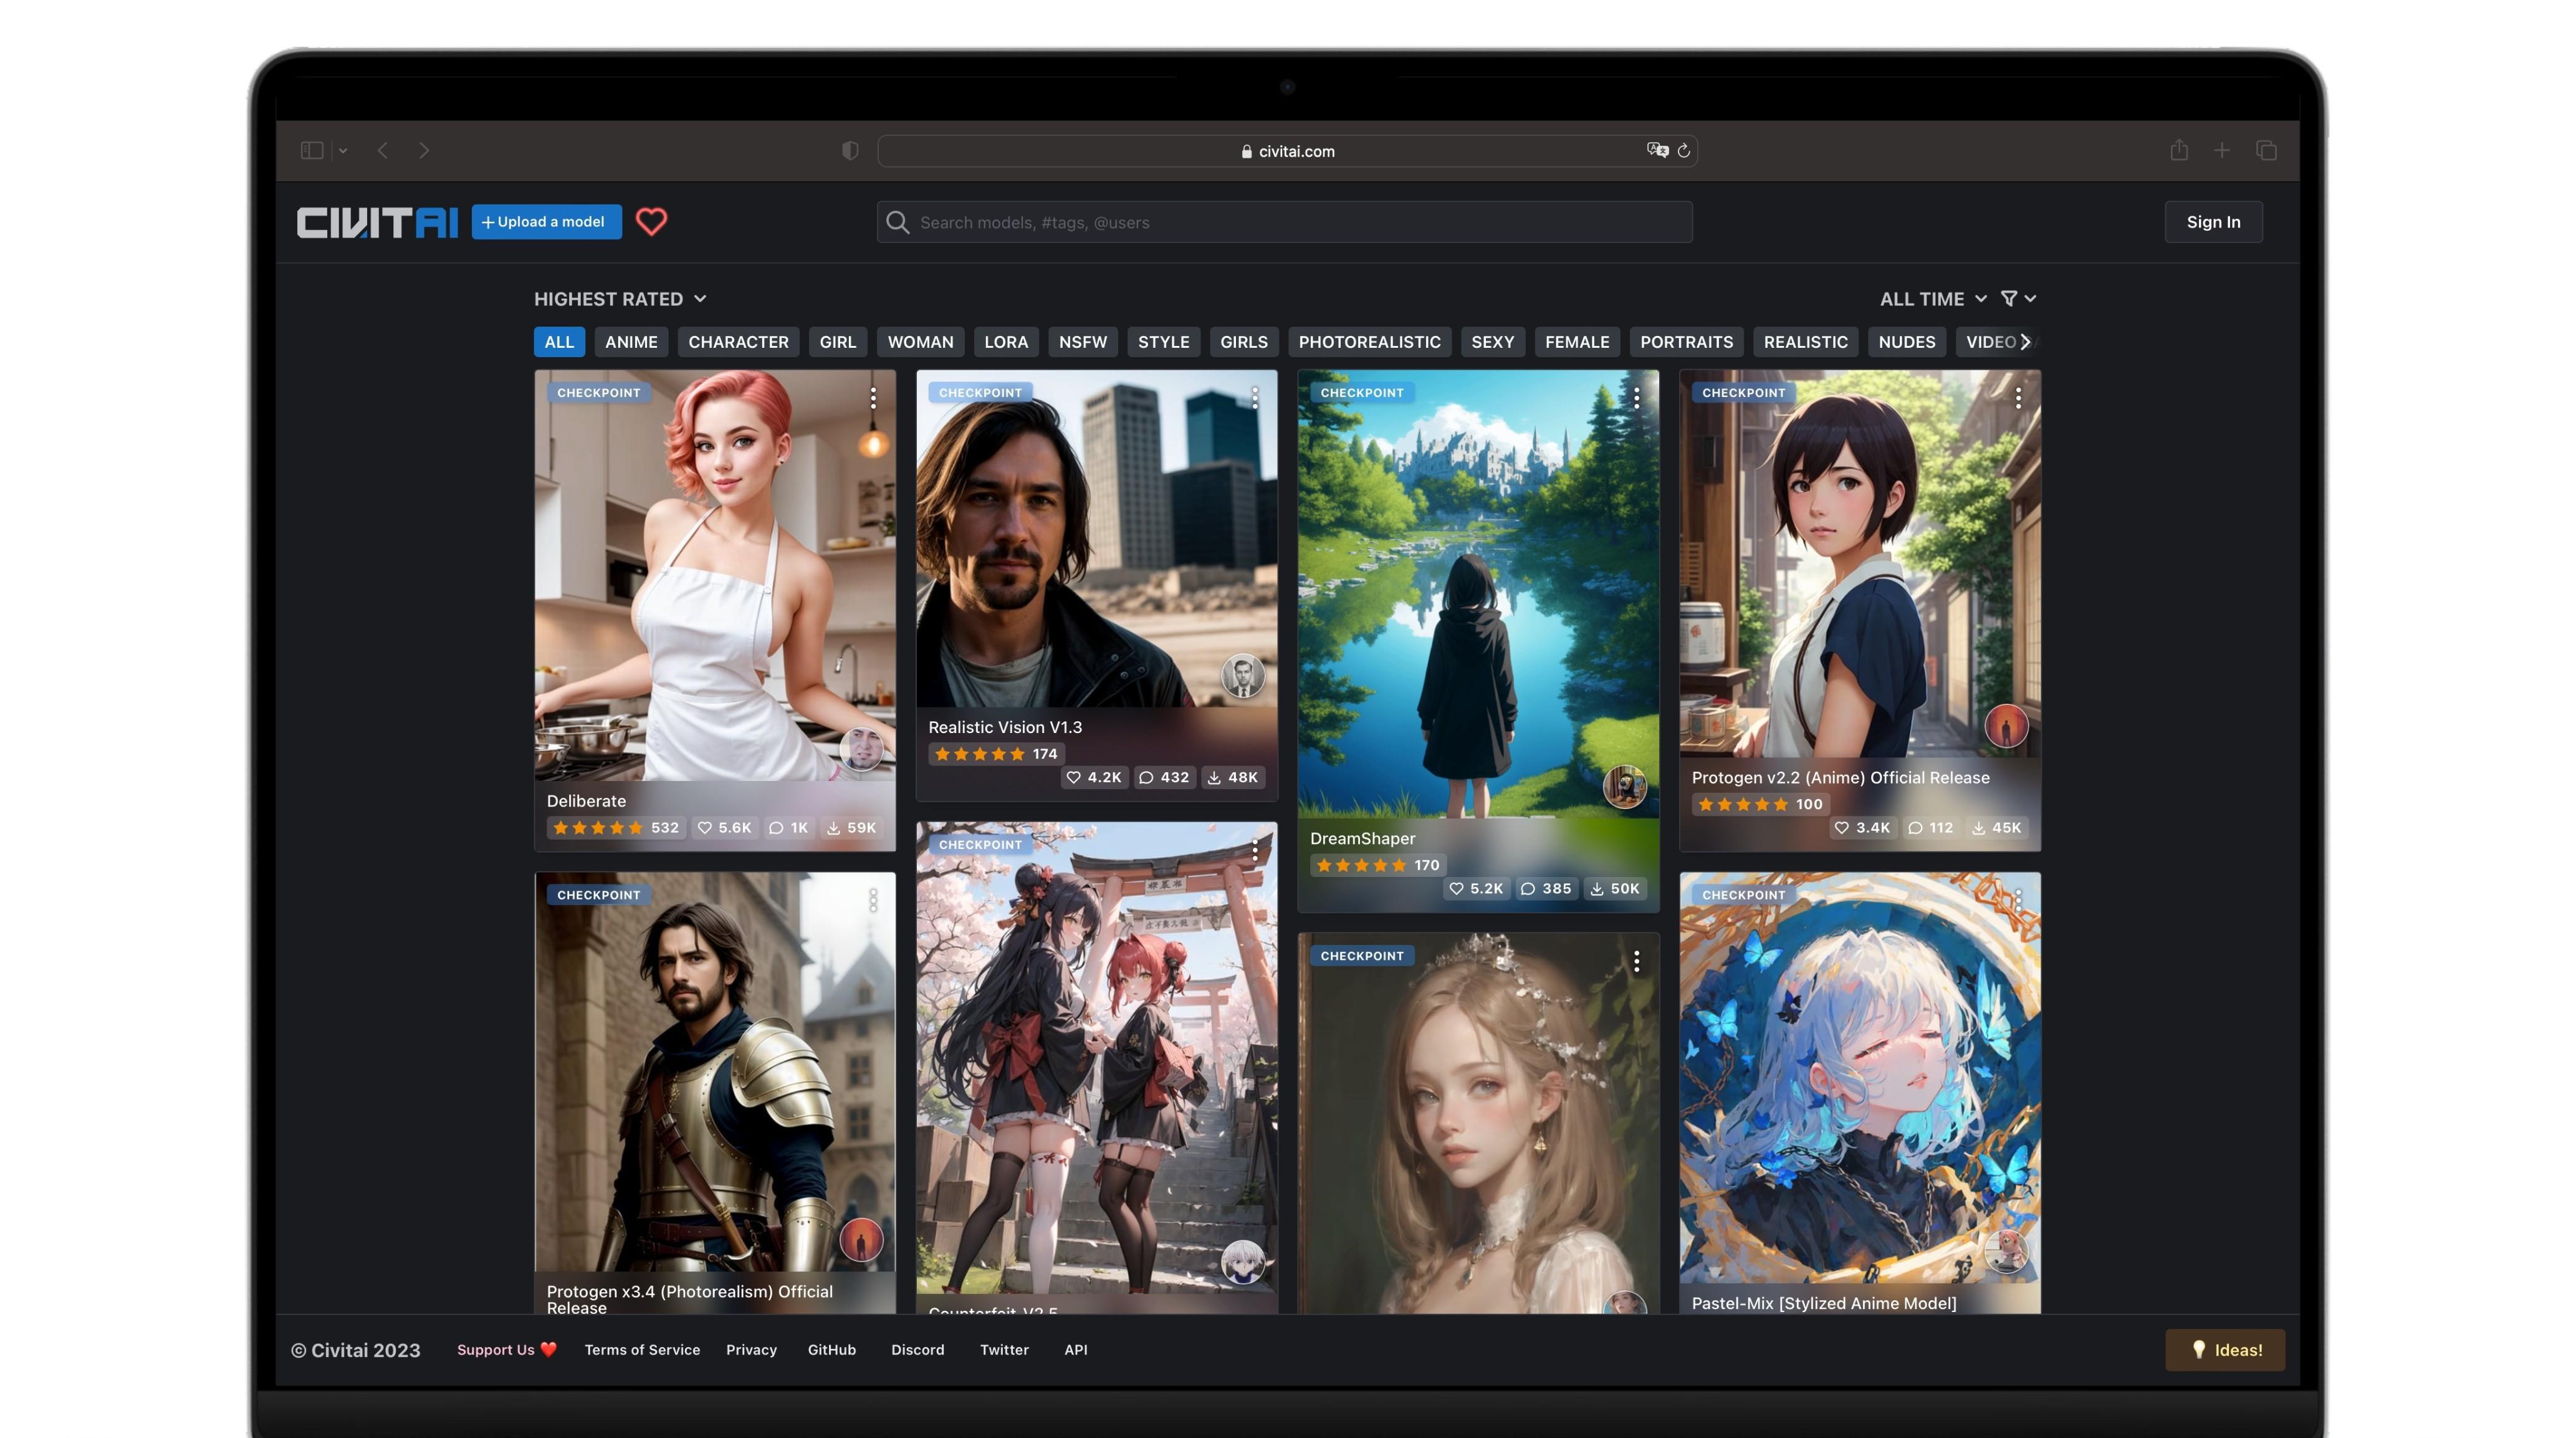This screenshot has height=1438, width=2576.
Task: Go forward with Safari forward arrow
Action: (x=424, y=150)
